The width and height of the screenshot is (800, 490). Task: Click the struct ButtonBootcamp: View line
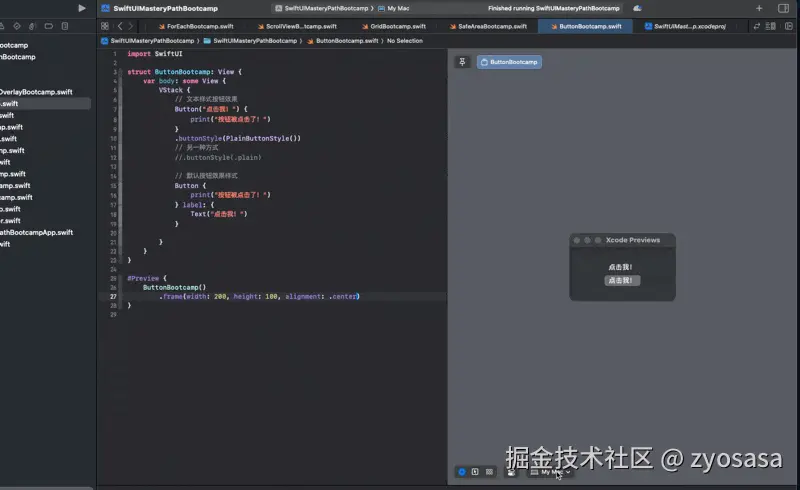click(x=184, y=72)
